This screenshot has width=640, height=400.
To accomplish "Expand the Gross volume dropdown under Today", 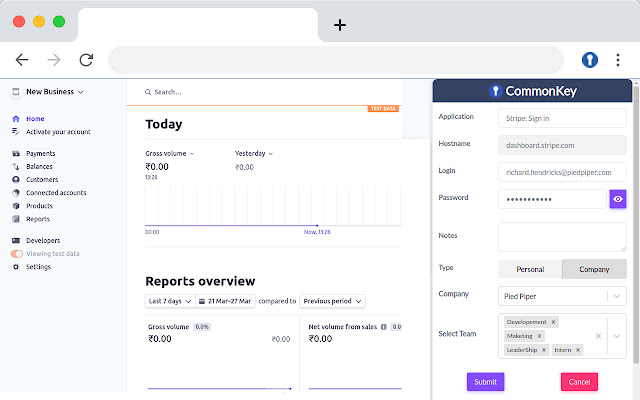I will click(170, 153).
